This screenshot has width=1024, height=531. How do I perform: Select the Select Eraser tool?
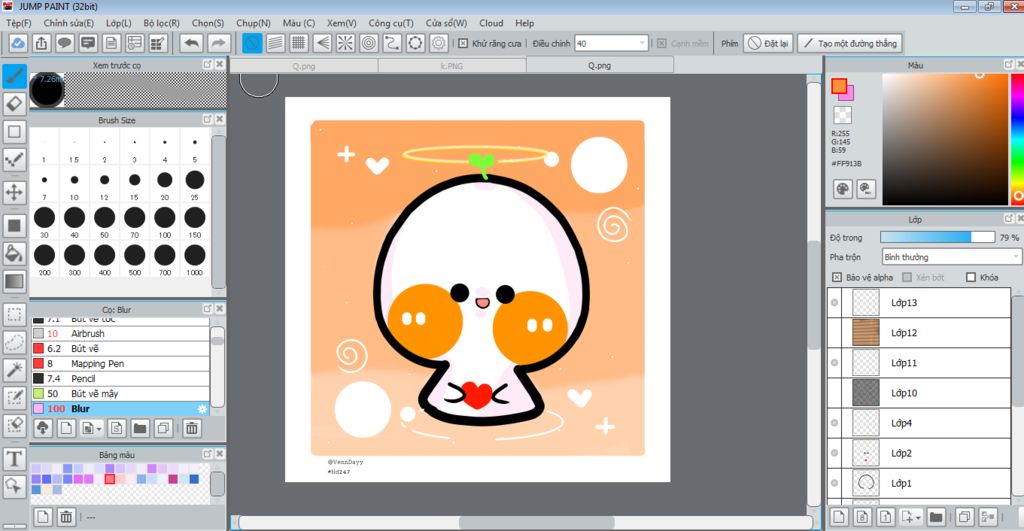tap(14, 425)
